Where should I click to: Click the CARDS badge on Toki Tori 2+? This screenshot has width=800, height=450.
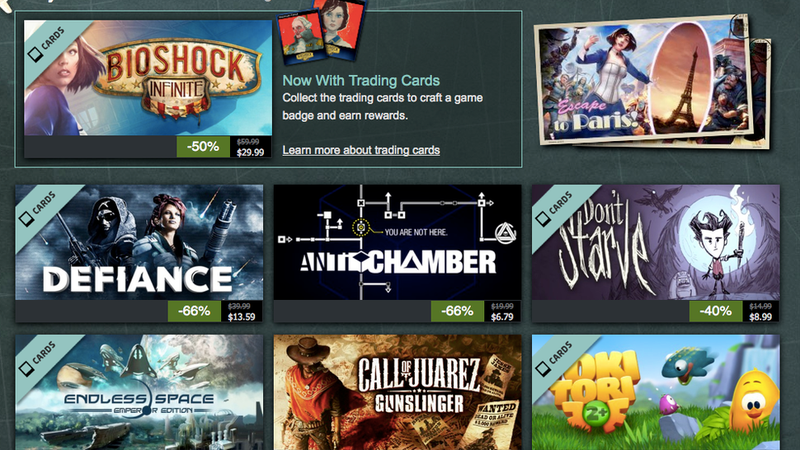[x=555, y=358]
